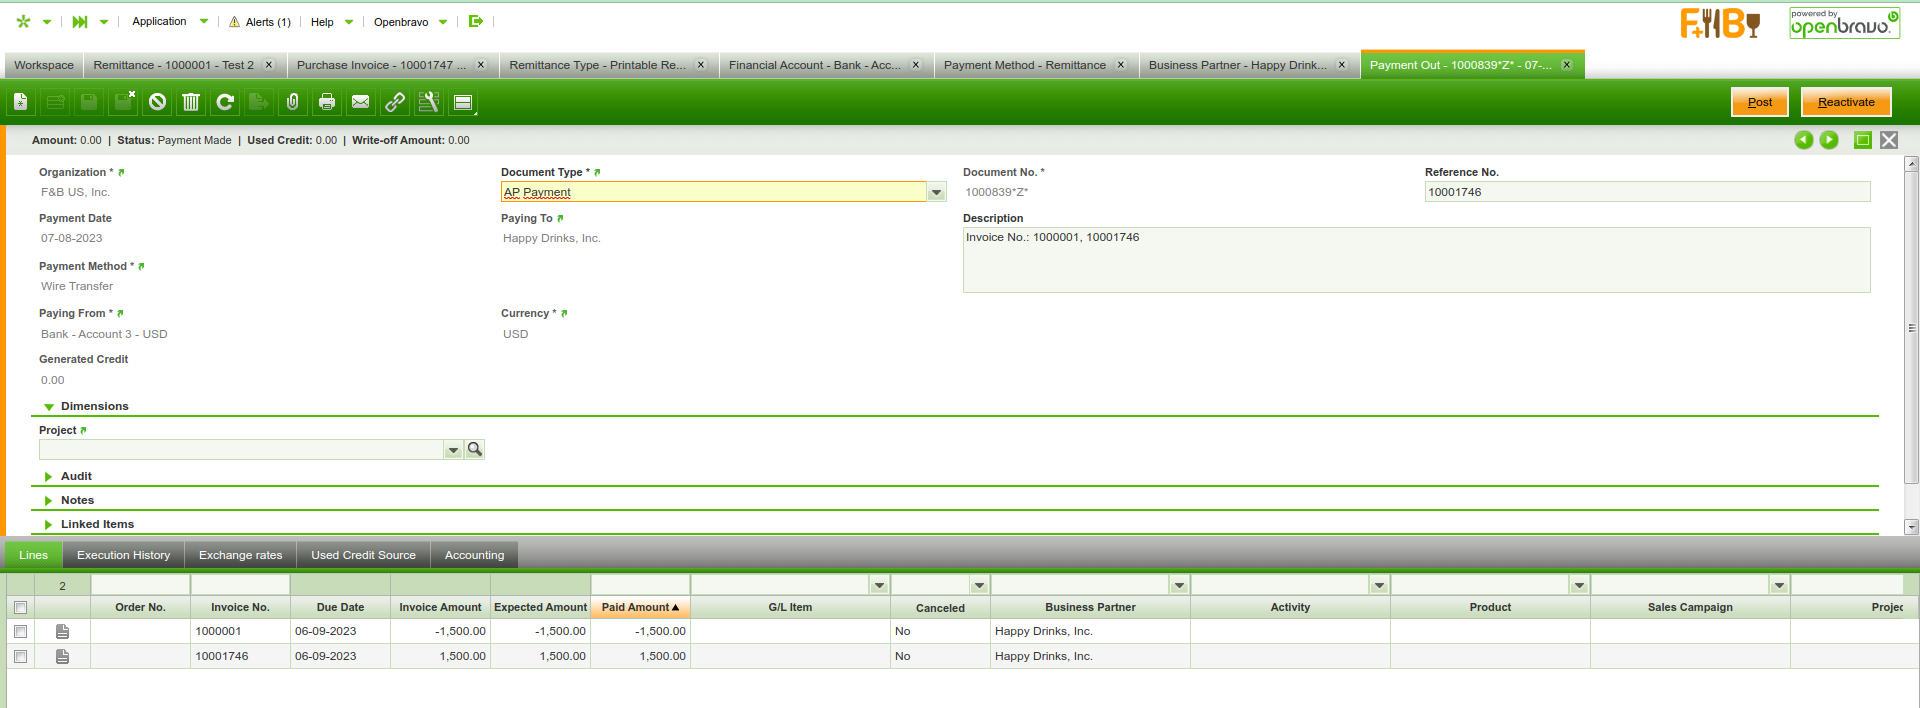Click the chain link toolbar icon
The image size is (1920, 708).
(395, 102)
